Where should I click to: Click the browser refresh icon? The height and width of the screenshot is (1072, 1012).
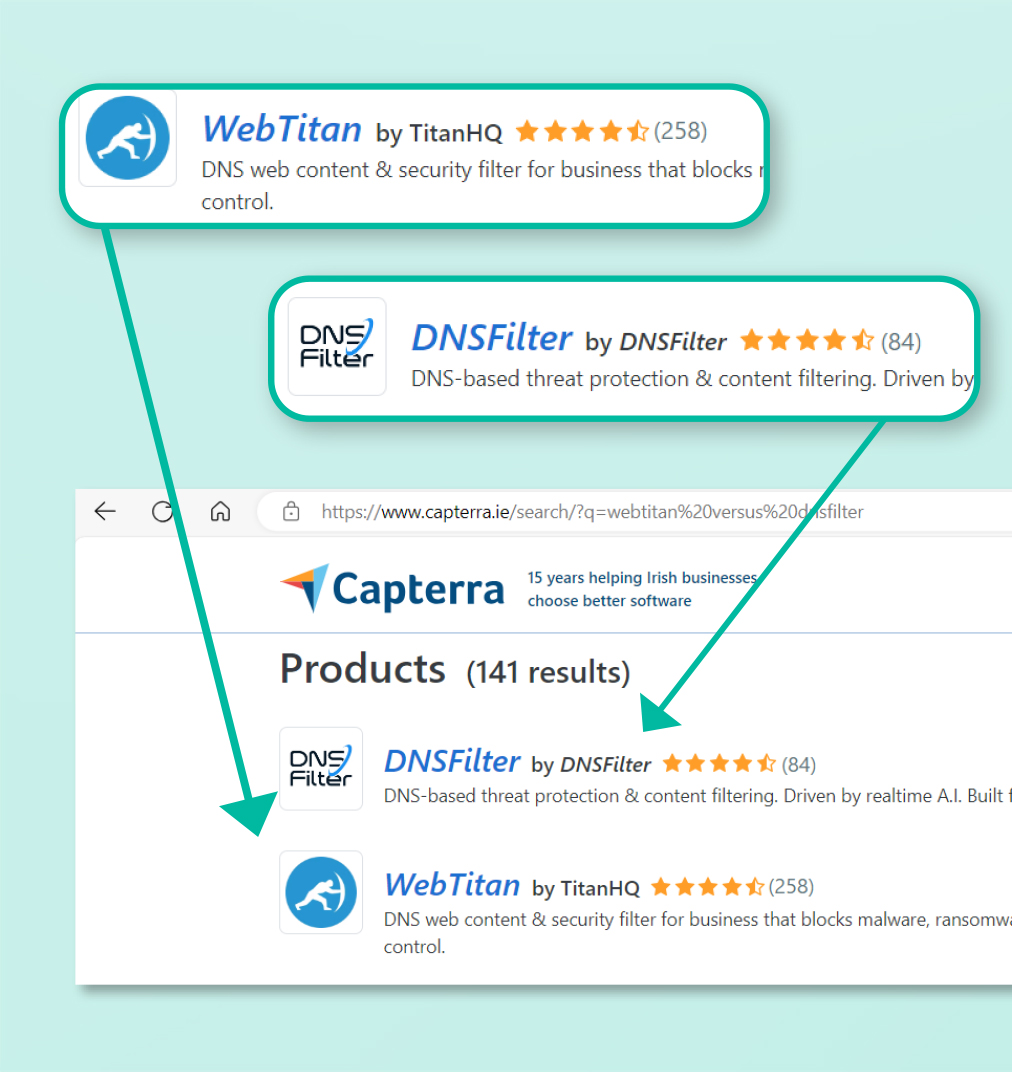coord(163,511)
